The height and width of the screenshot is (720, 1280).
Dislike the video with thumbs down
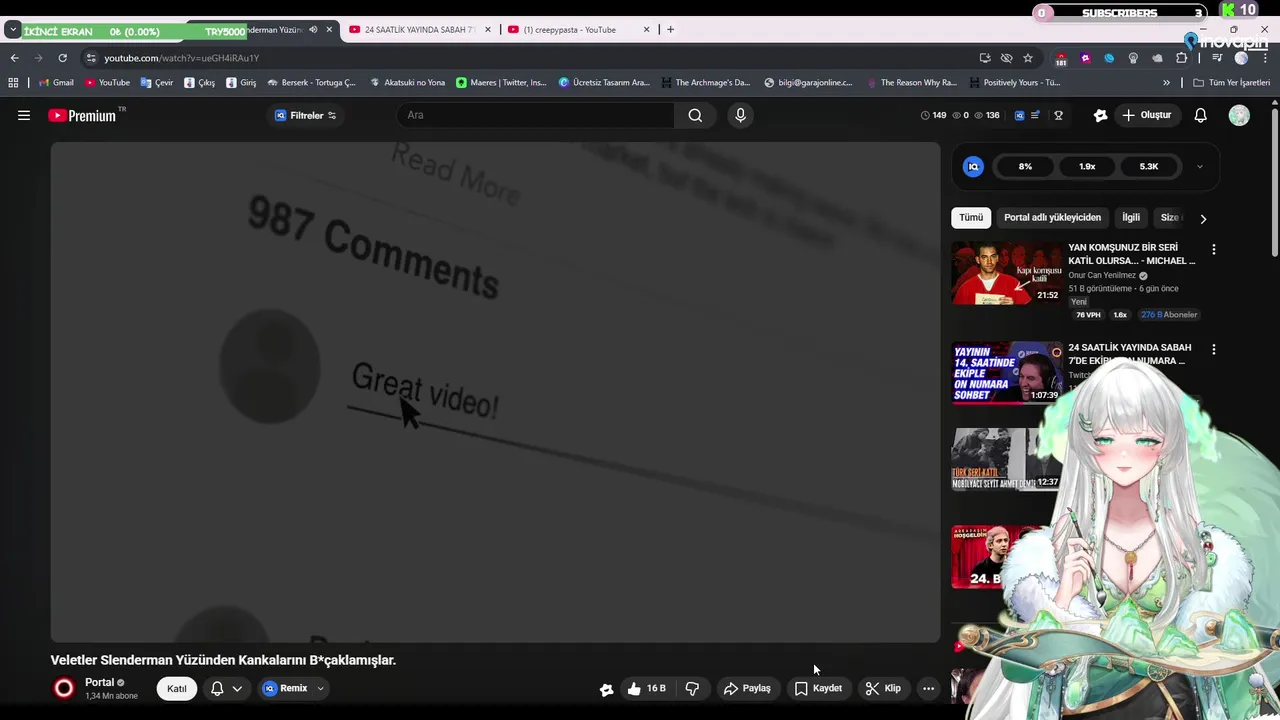(692, 688)
